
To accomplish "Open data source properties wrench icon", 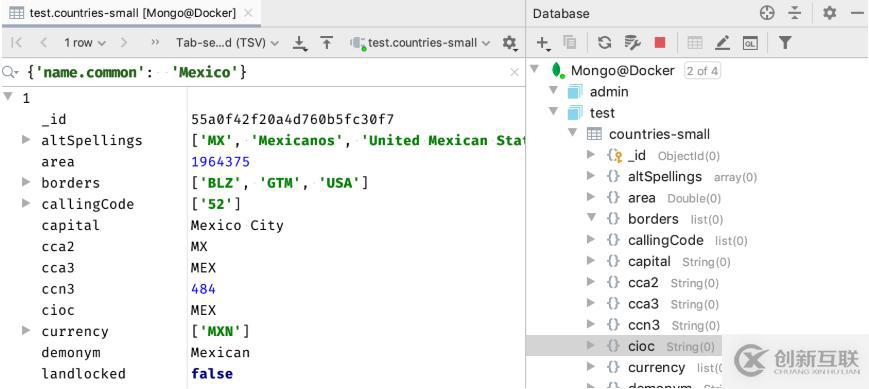I will pyautogui.click(x=632, y=43).
